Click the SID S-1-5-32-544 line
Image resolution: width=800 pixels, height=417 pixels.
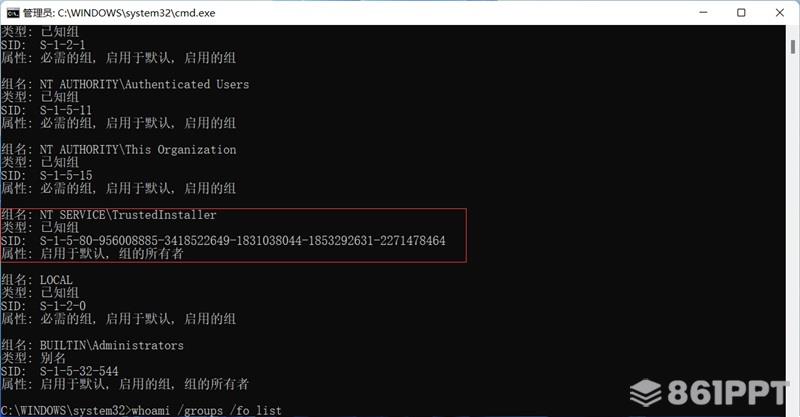60,371
